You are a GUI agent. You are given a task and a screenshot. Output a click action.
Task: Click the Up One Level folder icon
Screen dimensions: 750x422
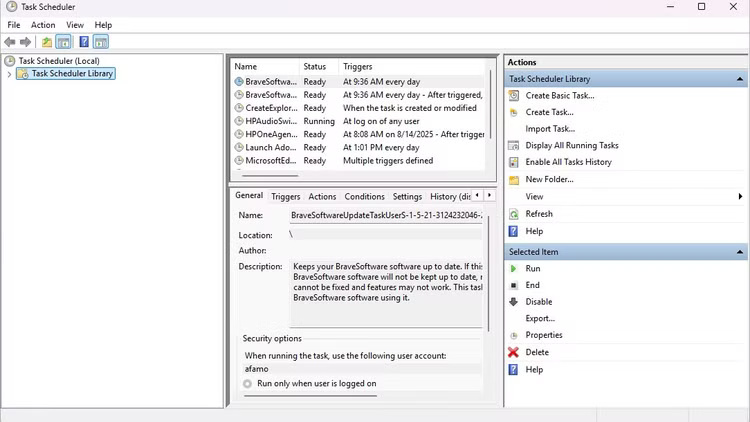pos(47,42)
